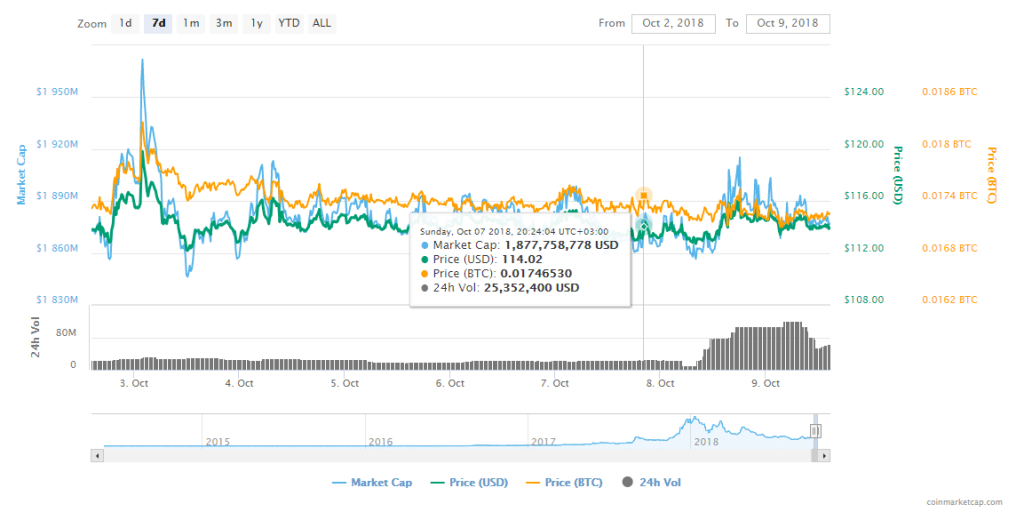This screenshot has width=1024, height=520.
Task: Select the 1d zoom range
Action: click(125, 23)
